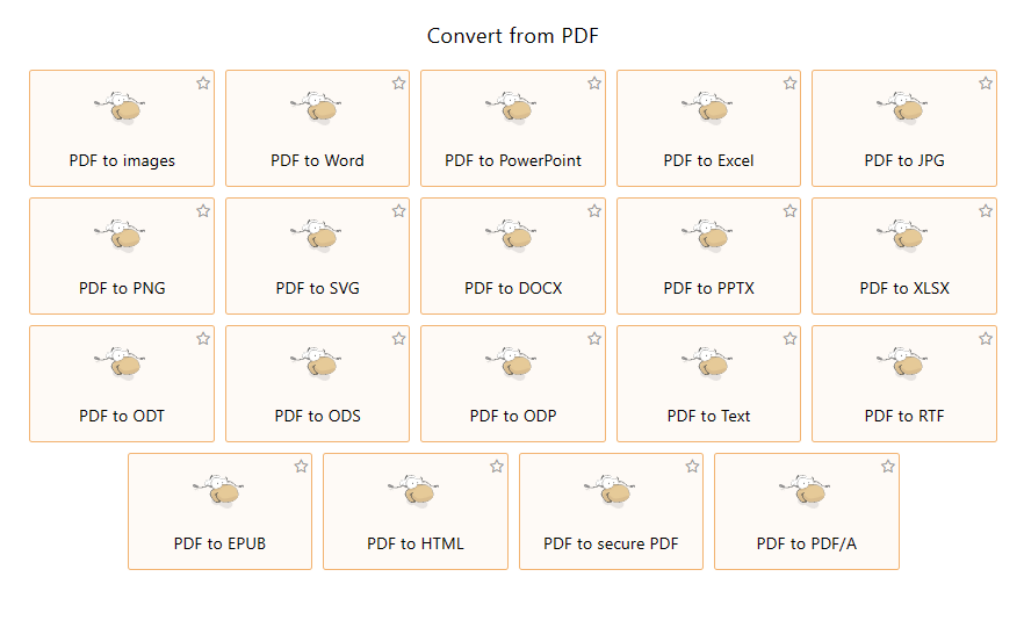
Task: Star the PDF to ODS tile
Action: (399, 339)
